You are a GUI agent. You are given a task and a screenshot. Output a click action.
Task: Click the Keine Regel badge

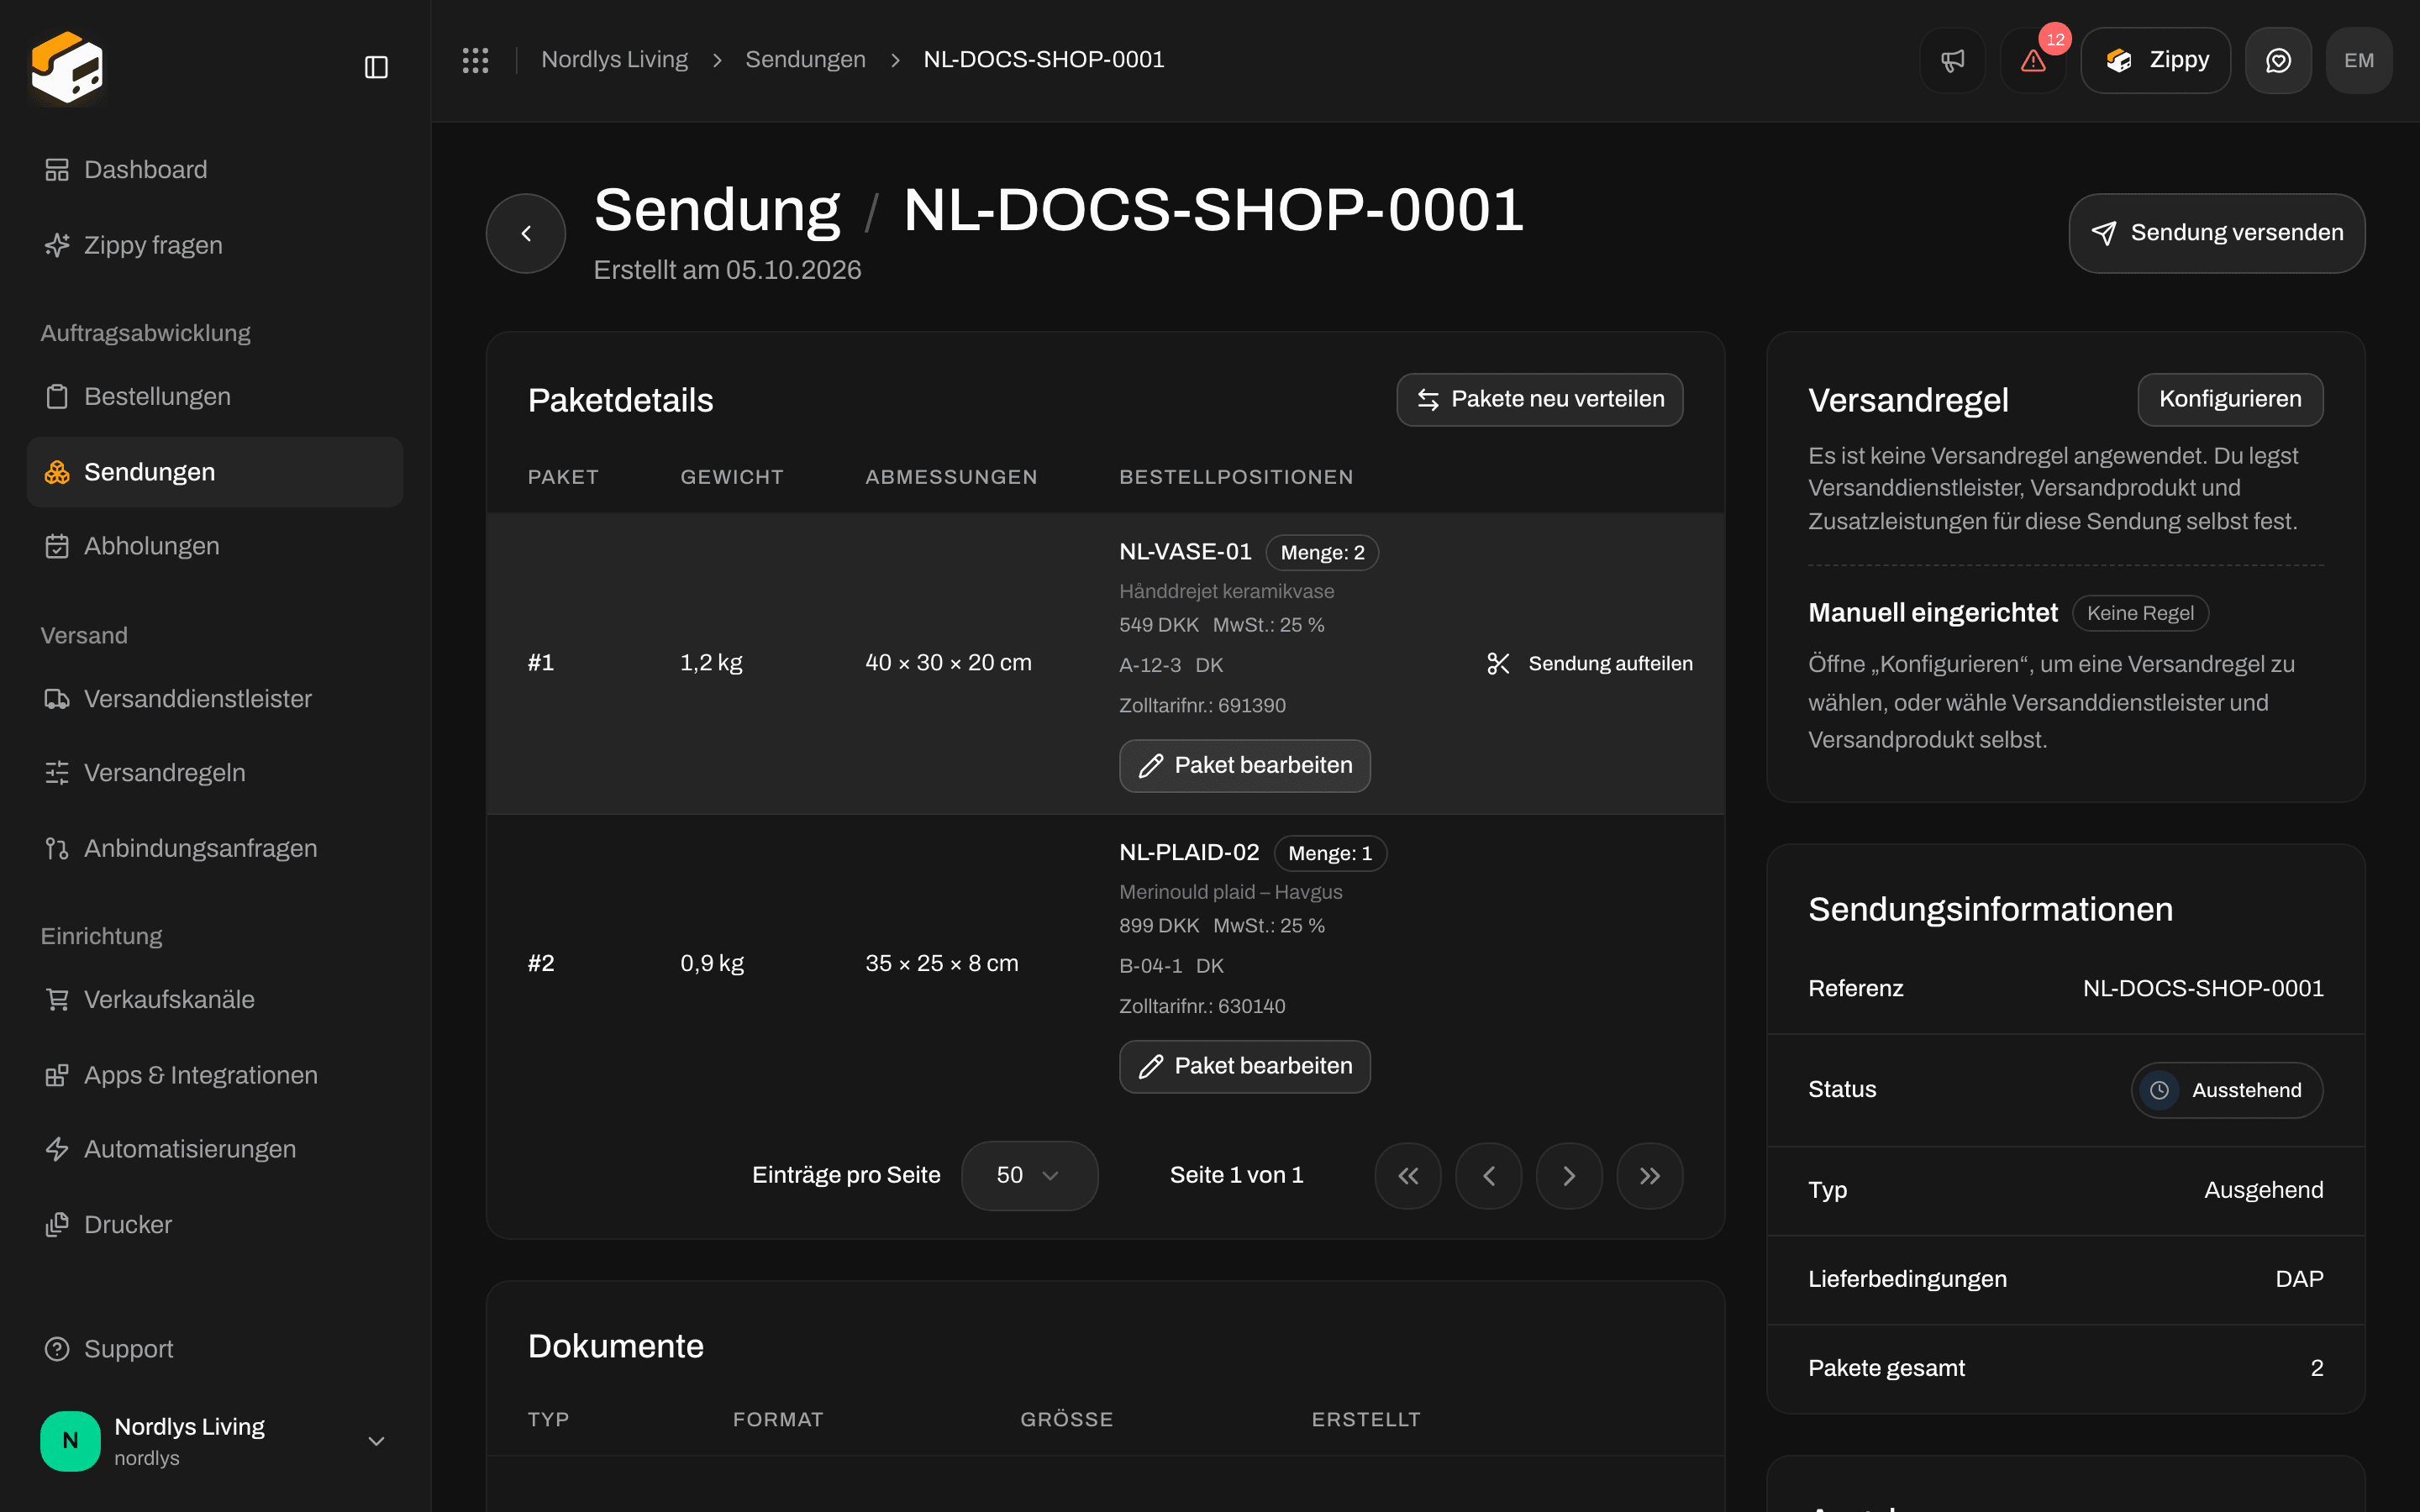pos(2140,613)
